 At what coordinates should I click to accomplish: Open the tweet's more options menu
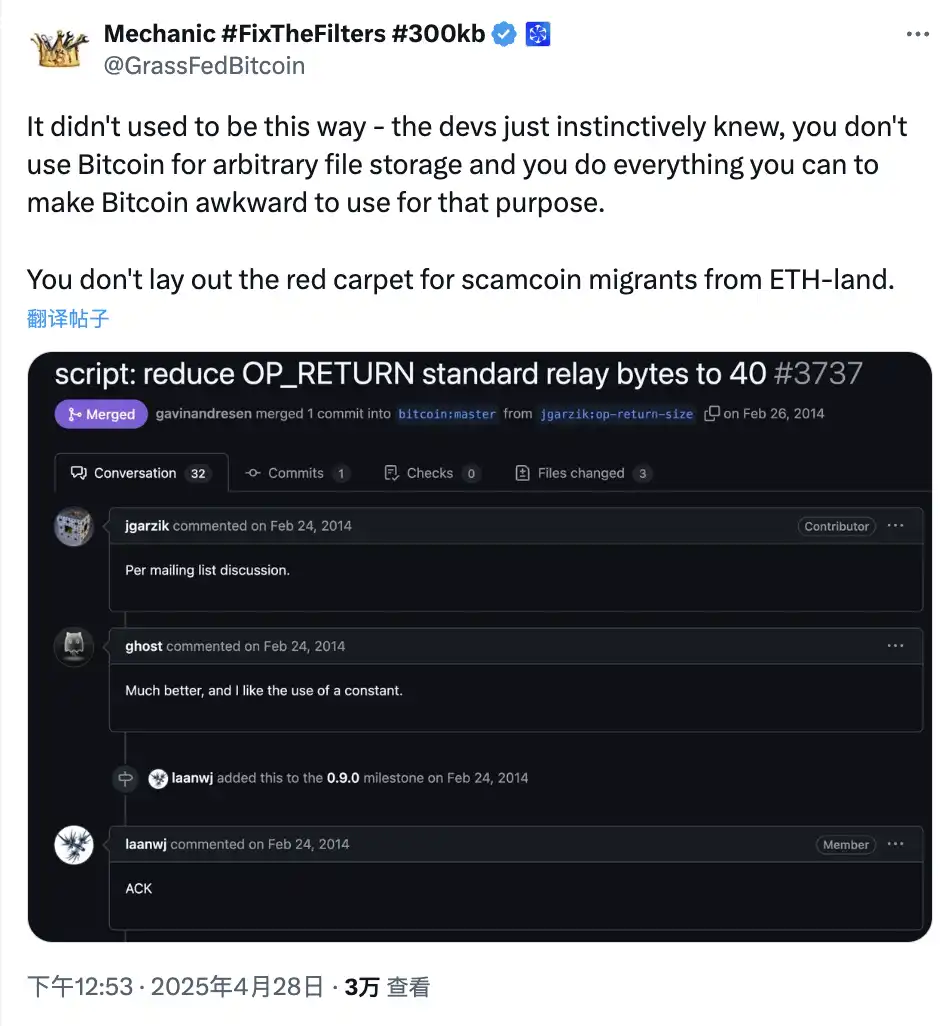point(917,34)
